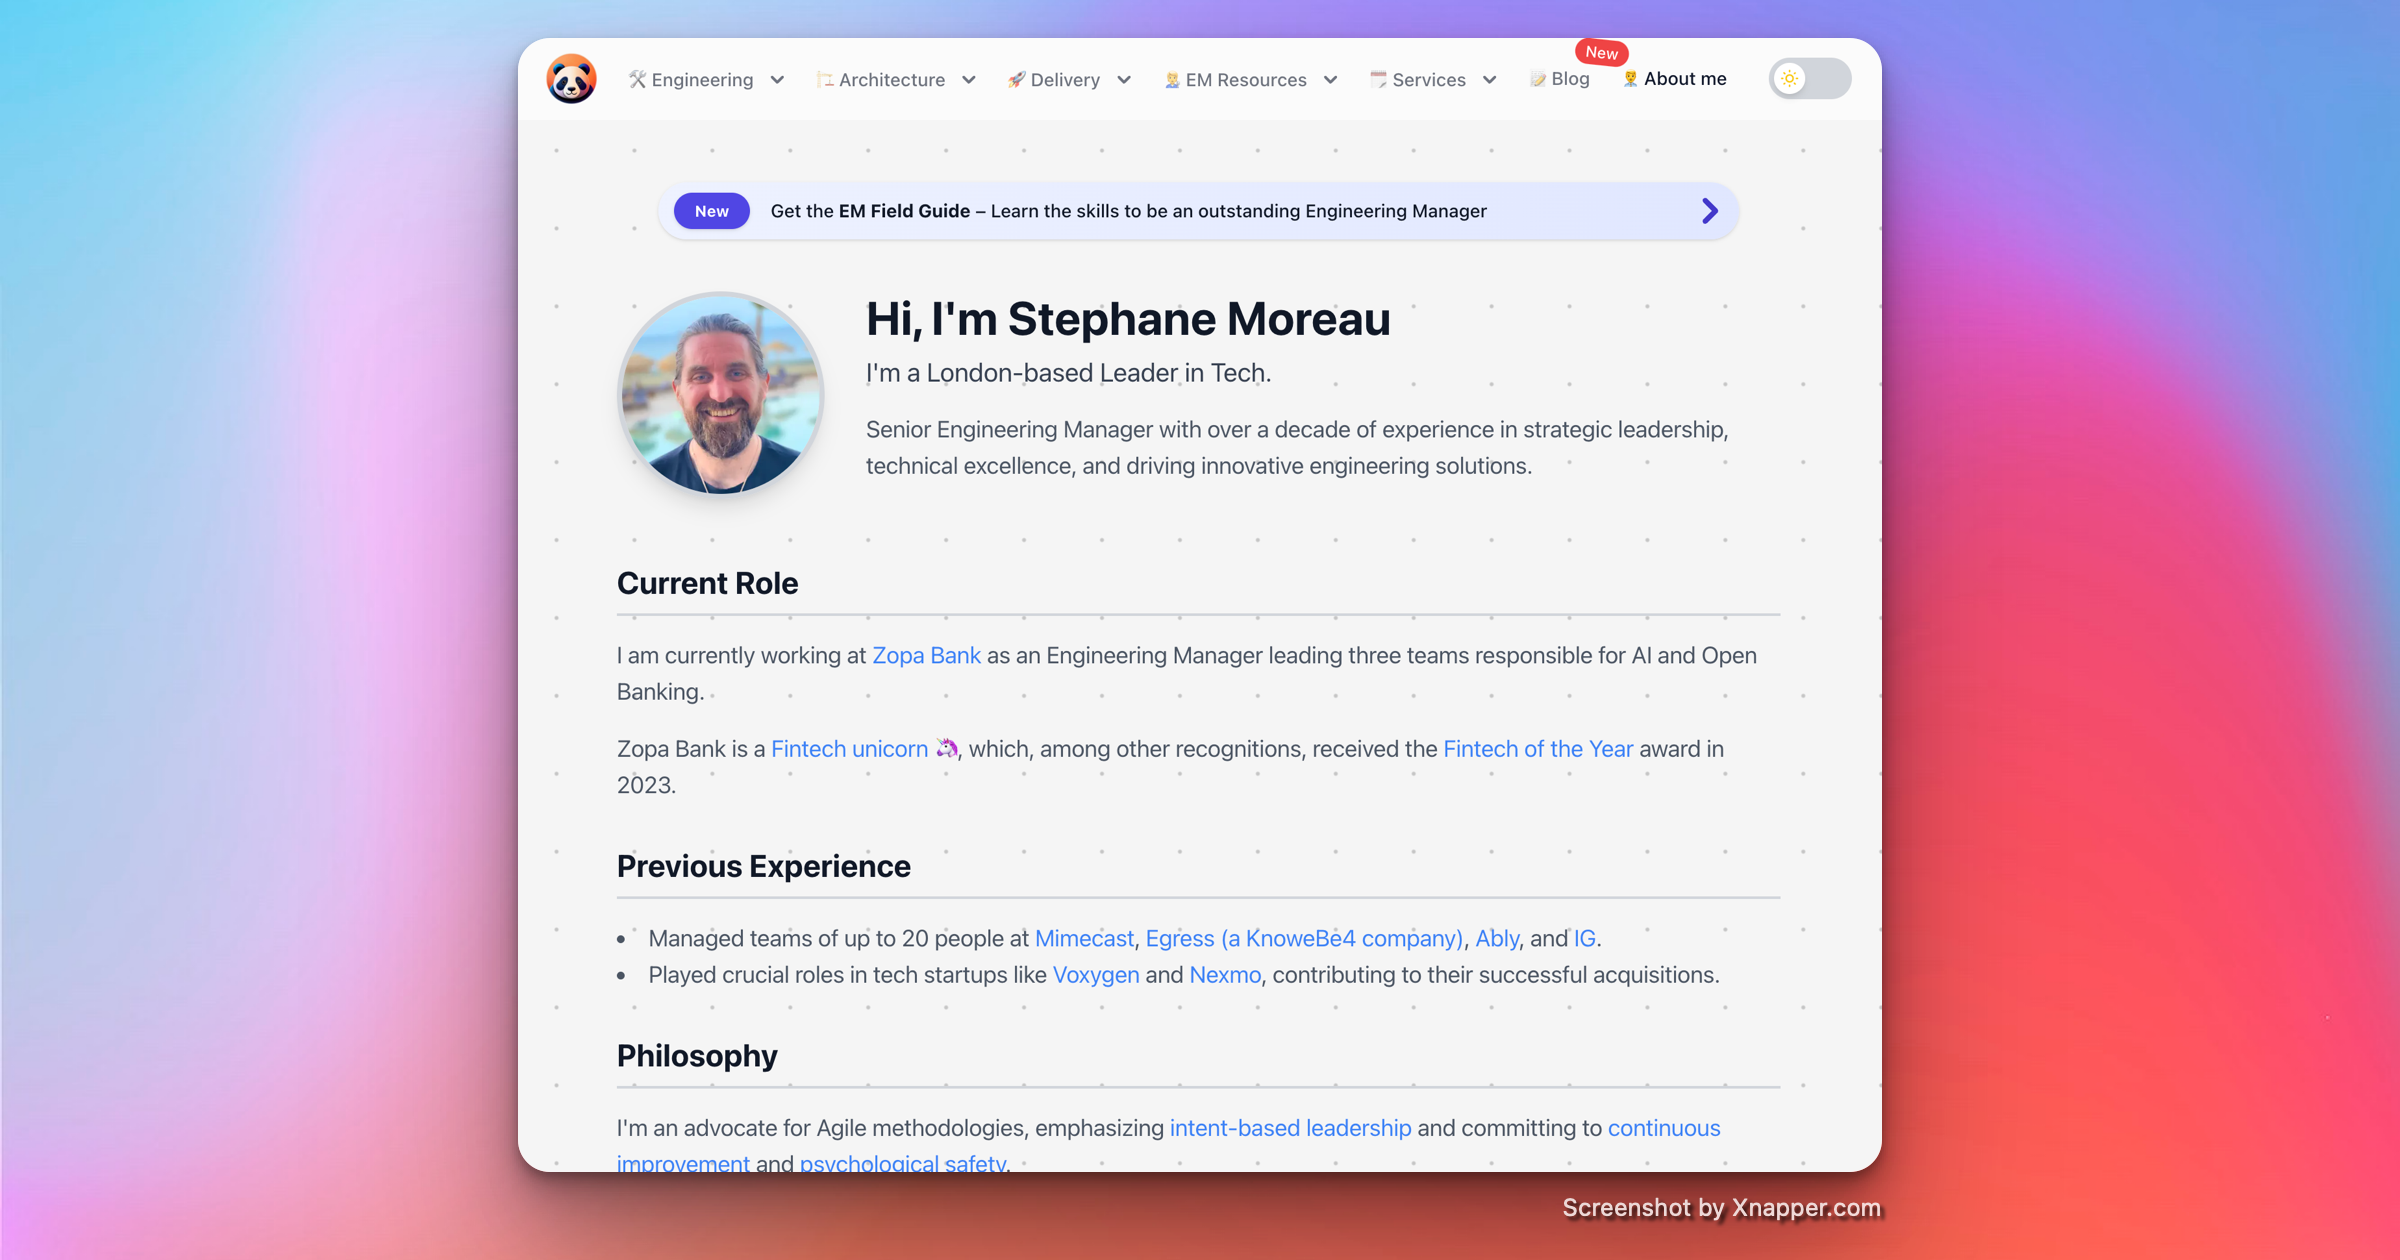Expand the Delivery dropdown chevron
The height and width of the screenshot is (1260, 2400).
click(x=1124, y=80)
